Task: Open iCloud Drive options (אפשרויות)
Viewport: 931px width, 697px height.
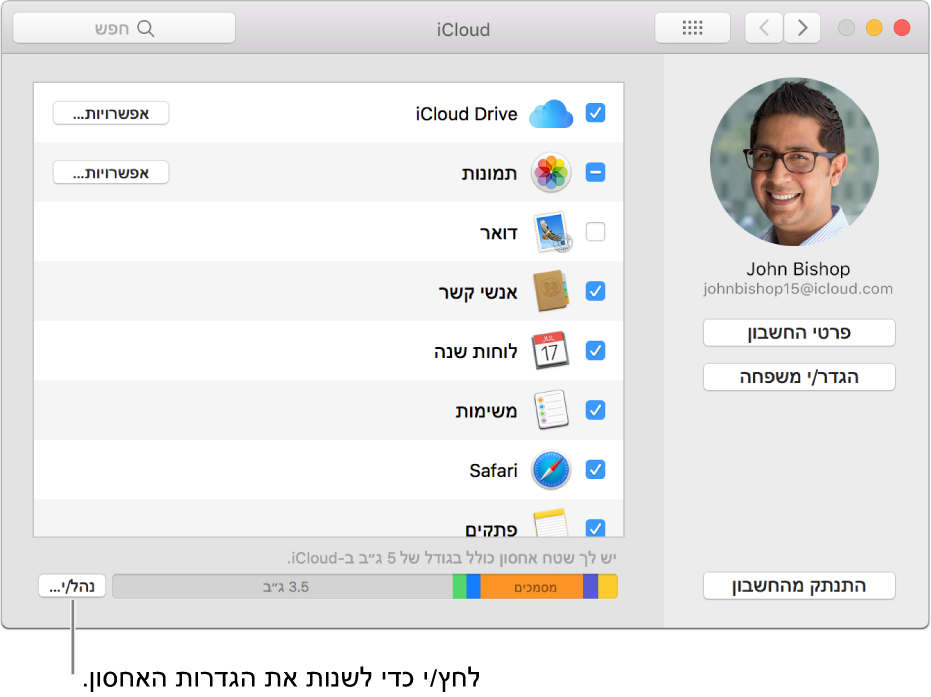Action: pos(110,113)
